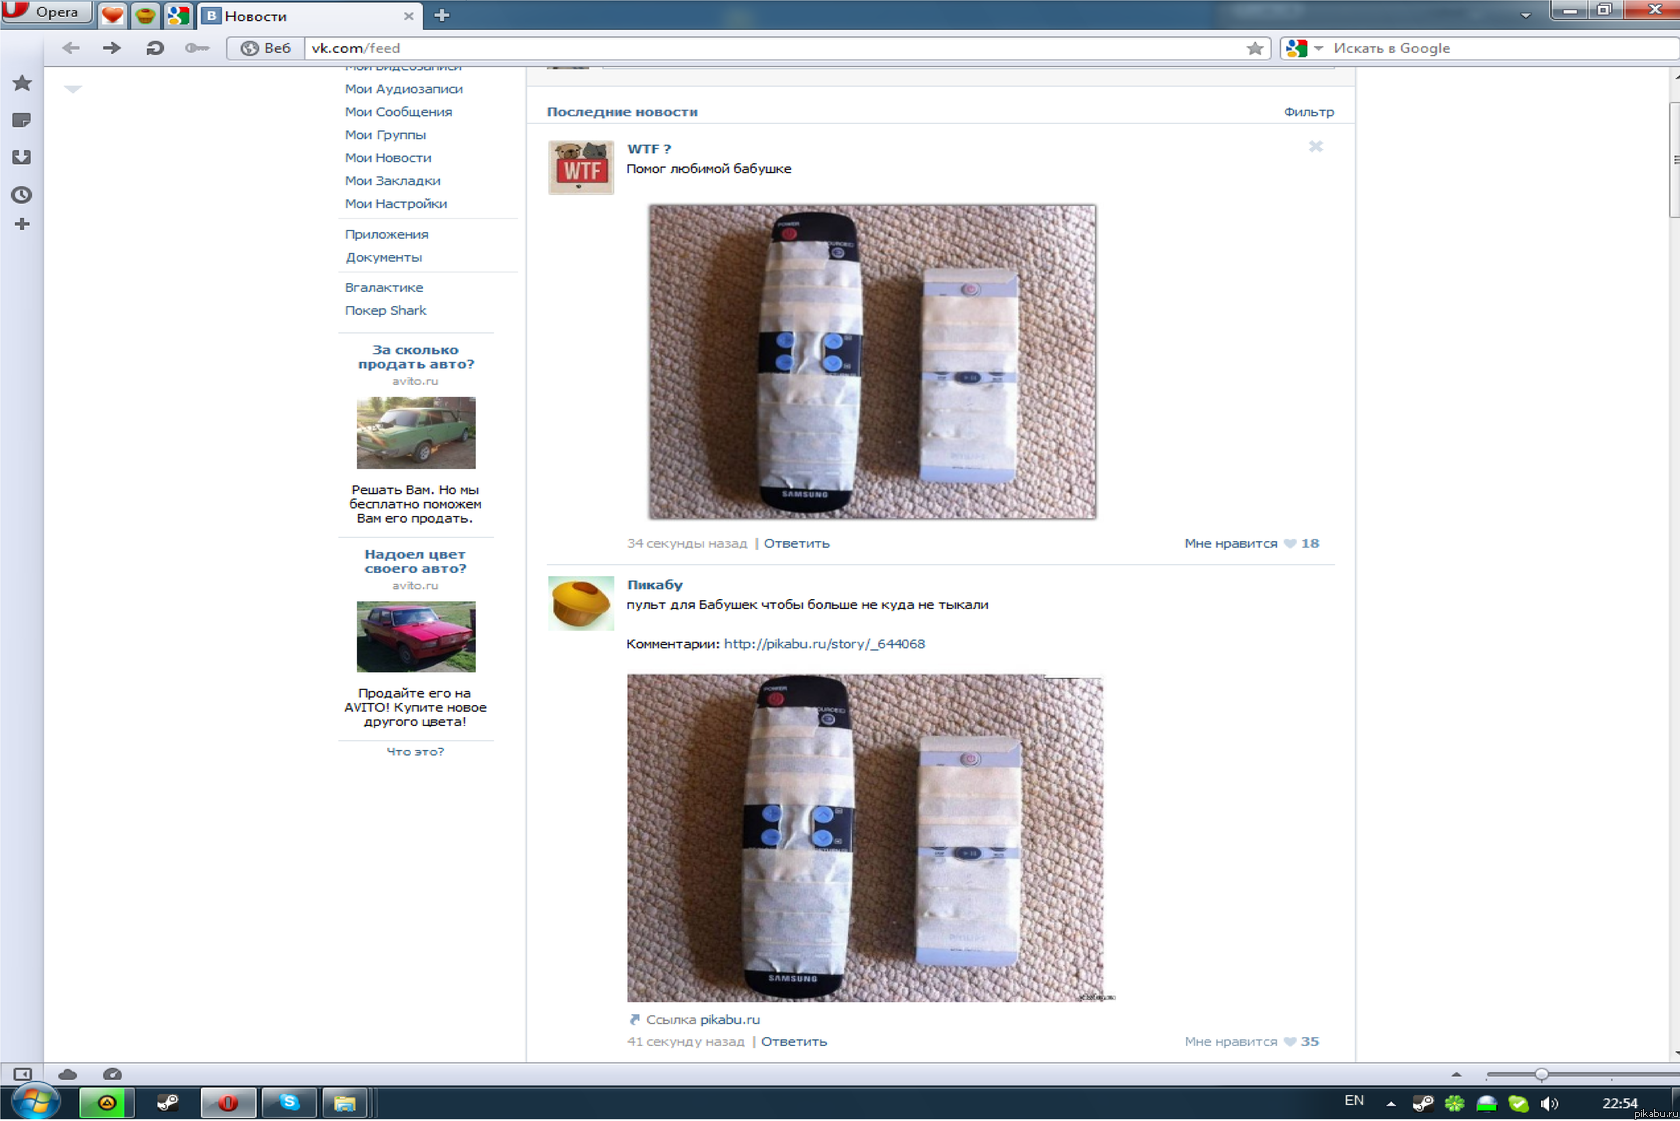The width and height of the screenshot is (1680, 1121).
Task: Like the Пикабу post via Мне нравится
Action: [x=1230, y=1042]
